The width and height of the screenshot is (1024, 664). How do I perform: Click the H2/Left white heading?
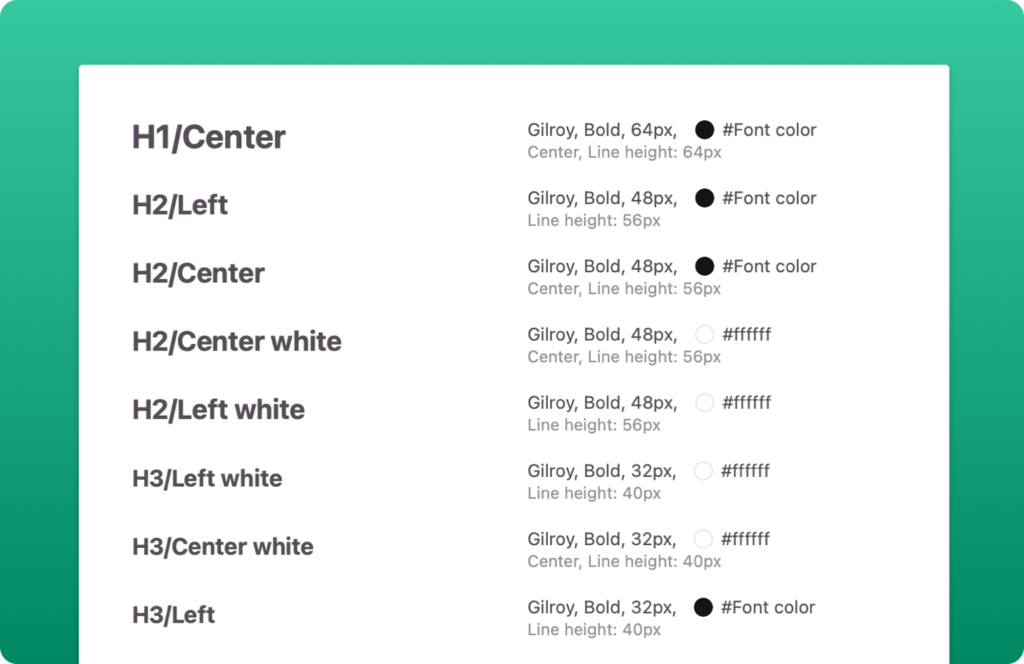click(218, 410)
